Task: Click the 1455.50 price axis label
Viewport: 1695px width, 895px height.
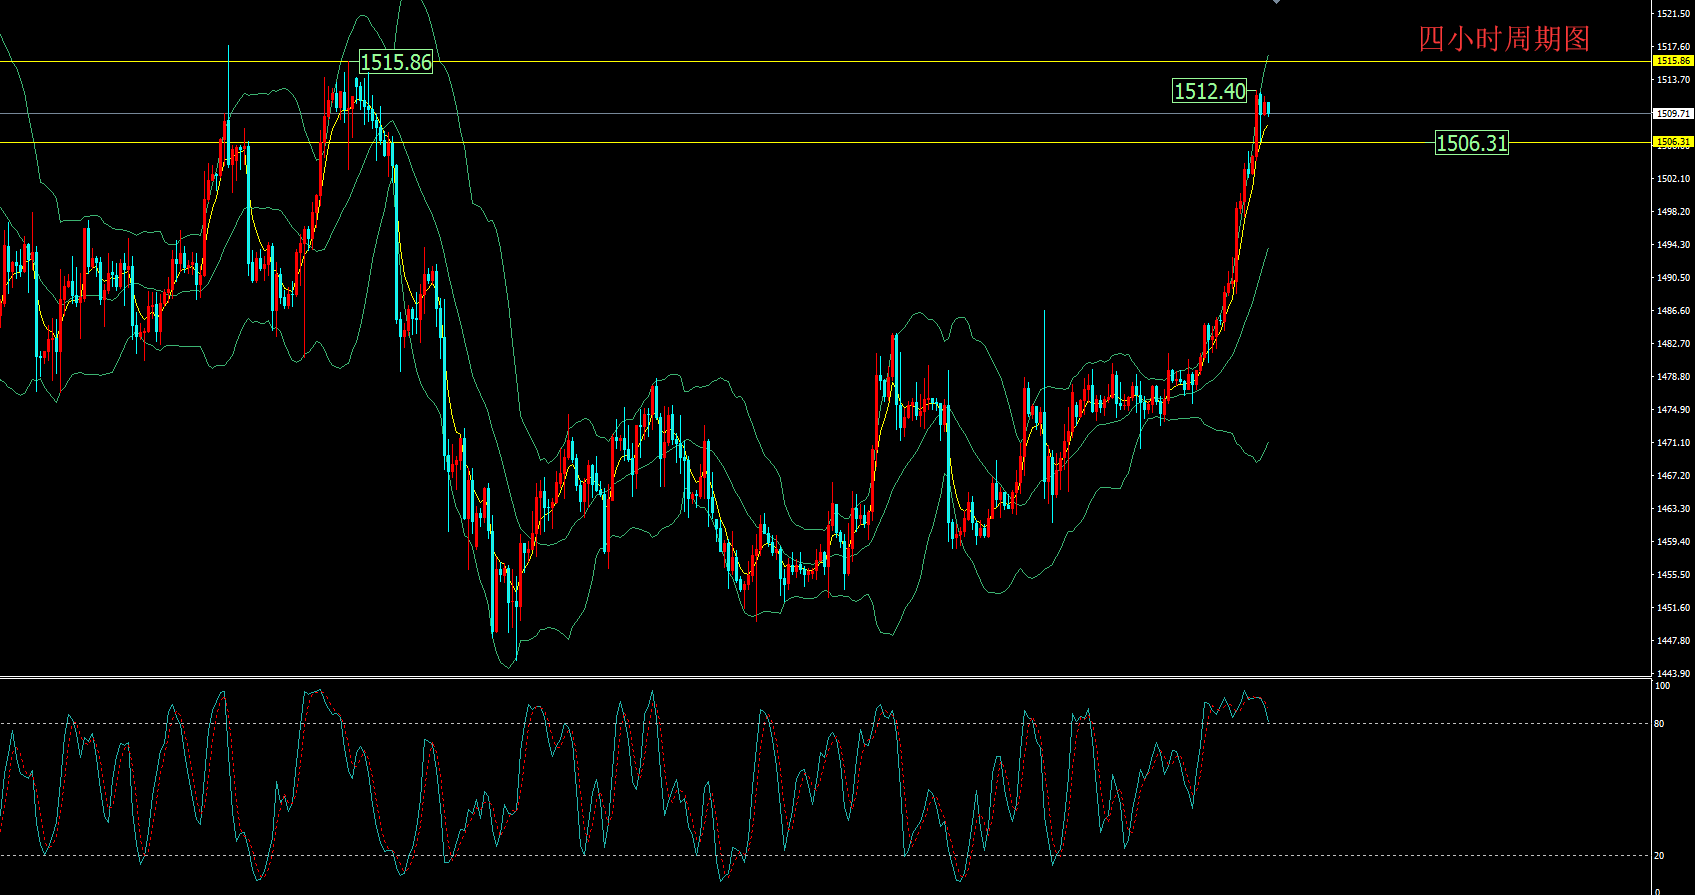Action: pos(1673,575)
